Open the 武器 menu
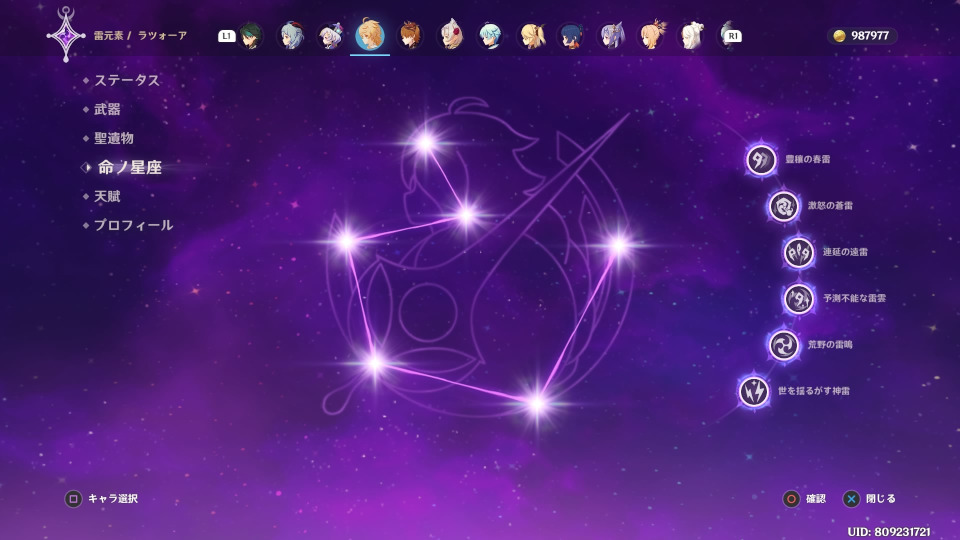Image resolution: width=960 pixels, height=540 pixels. click(x=107, y=110)
